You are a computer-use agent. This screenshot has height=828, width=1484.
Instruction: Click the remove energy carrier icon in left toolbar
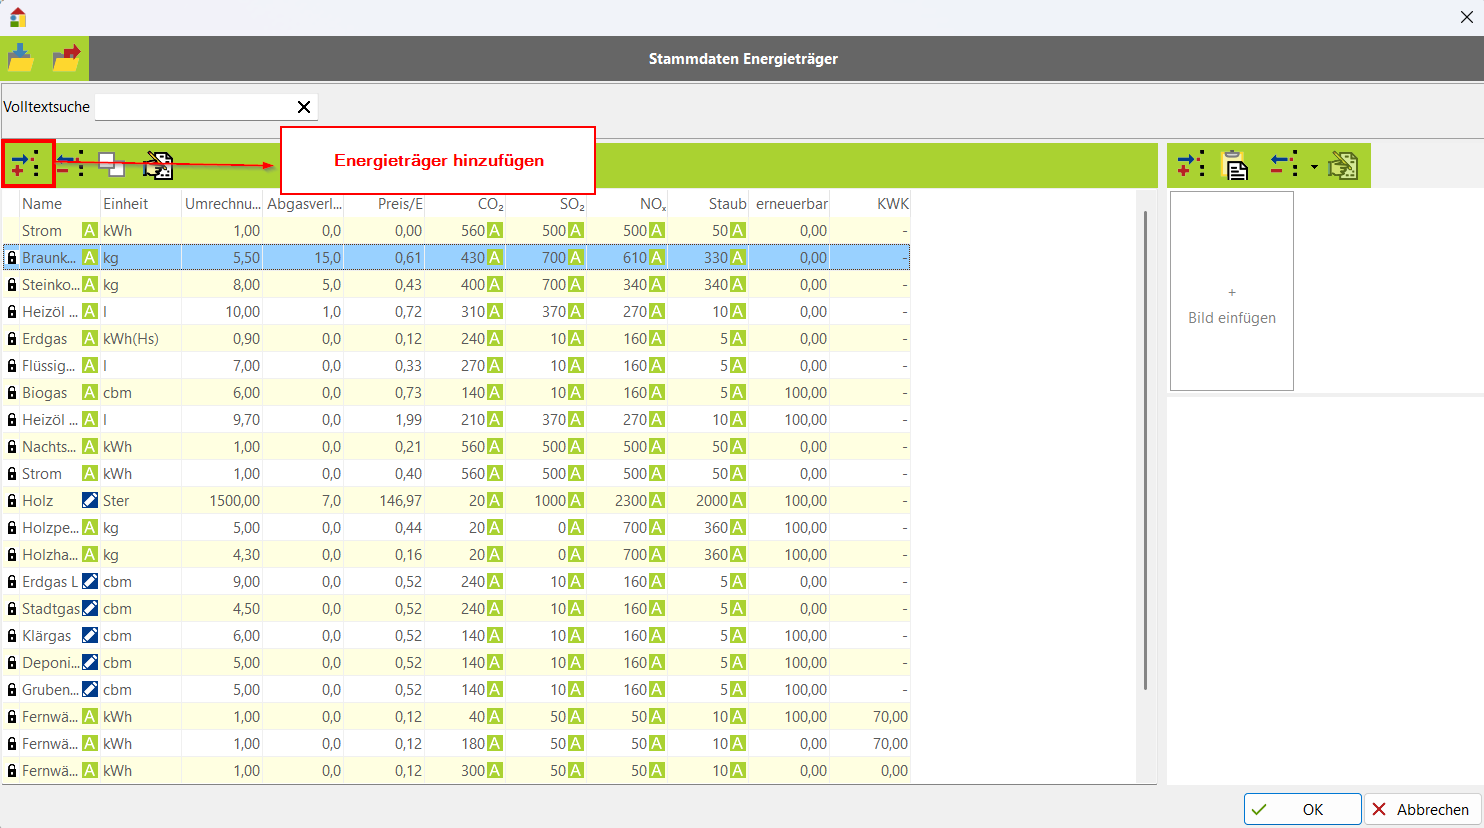70,165
